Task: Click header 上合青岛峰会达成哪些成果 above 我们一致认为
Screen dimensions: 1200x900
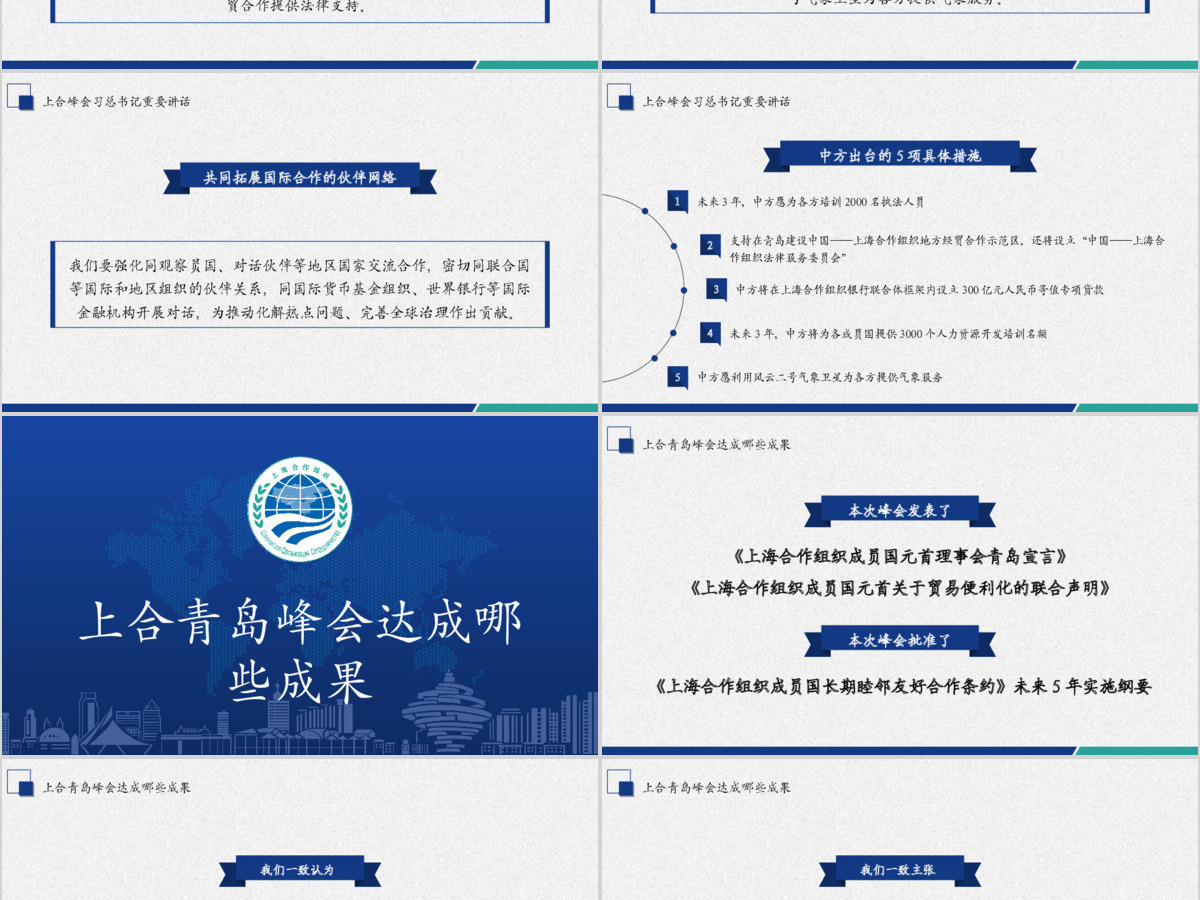Action: tap(116, 788)
